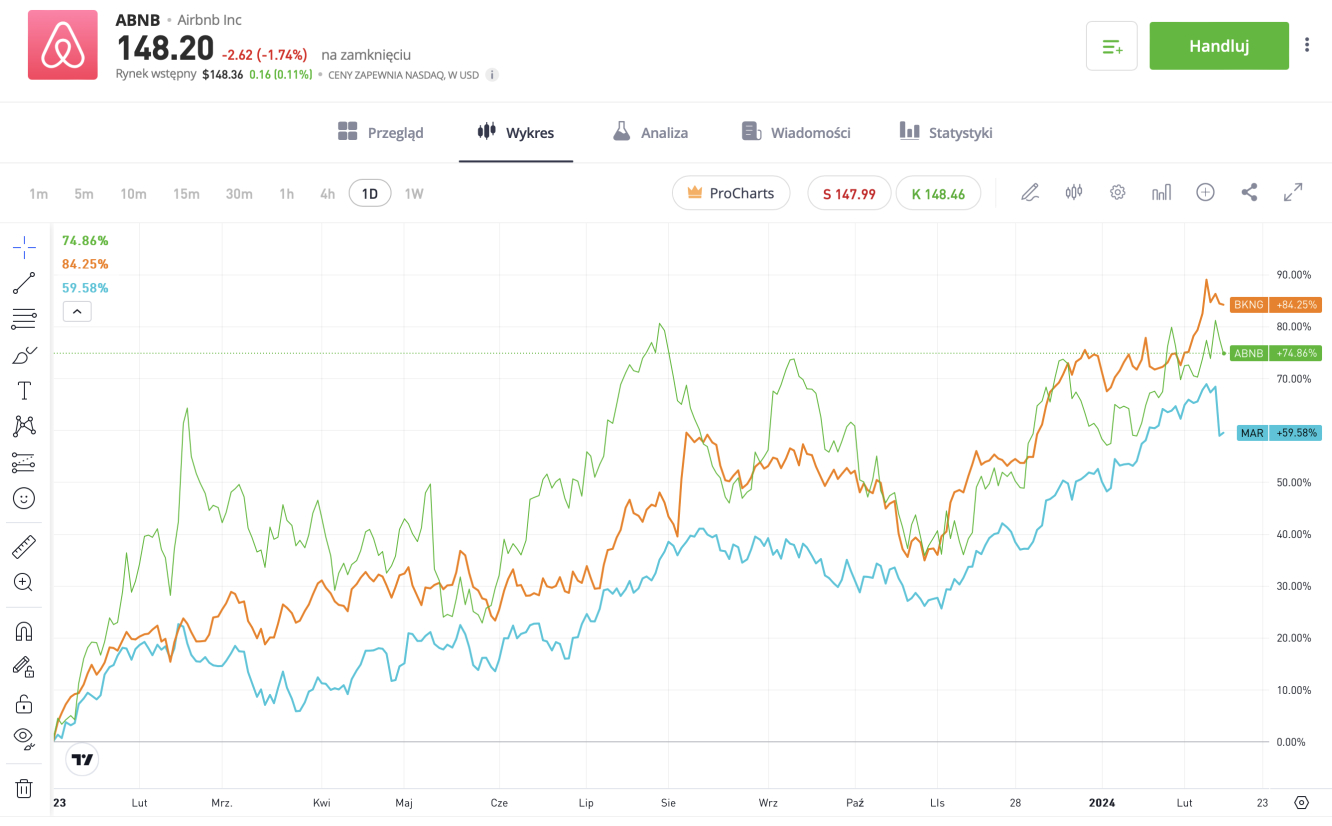The width and height of the screenshot is (1332, 826).
Task: Select the 4h timeframe
Action: point(327,194)
